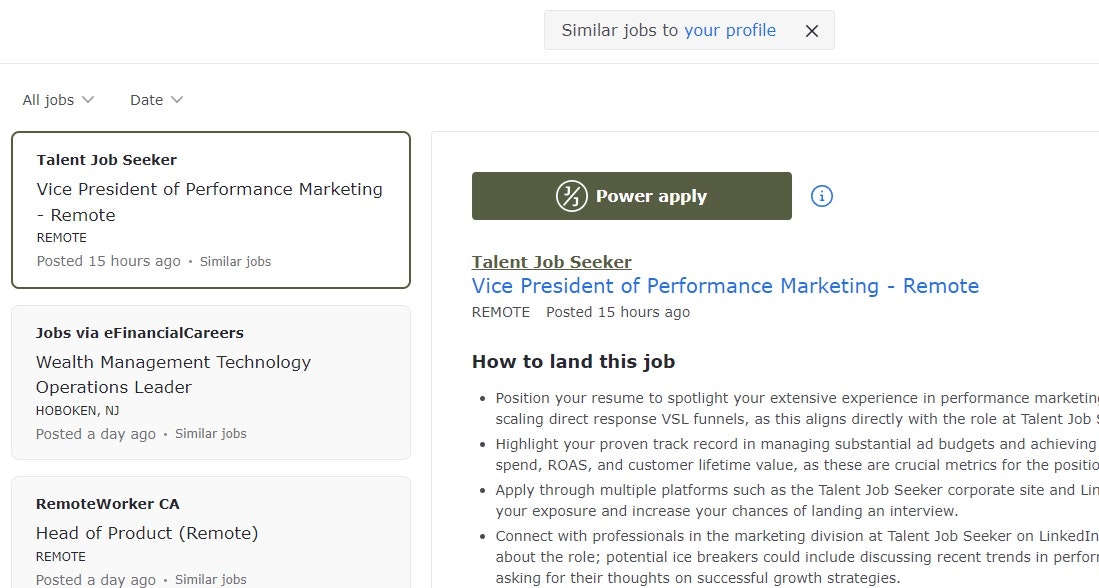The width and height of the screenshot is (1099, 588).
Task: Click the info icon beside Power apply
Action: pyautogui.click(x=822, y=196)
